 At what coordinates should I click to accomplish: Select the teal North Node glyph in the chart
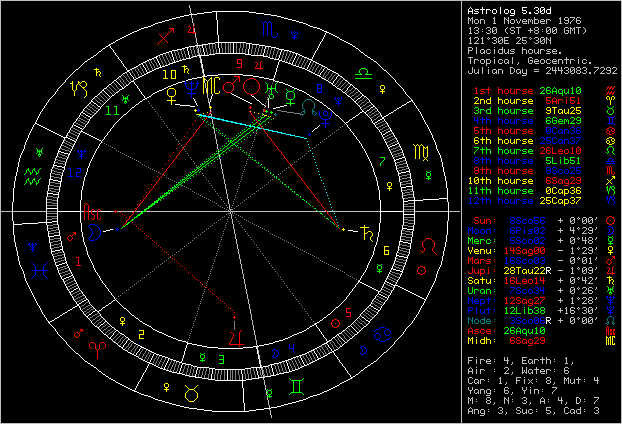(x=309, y=107)
